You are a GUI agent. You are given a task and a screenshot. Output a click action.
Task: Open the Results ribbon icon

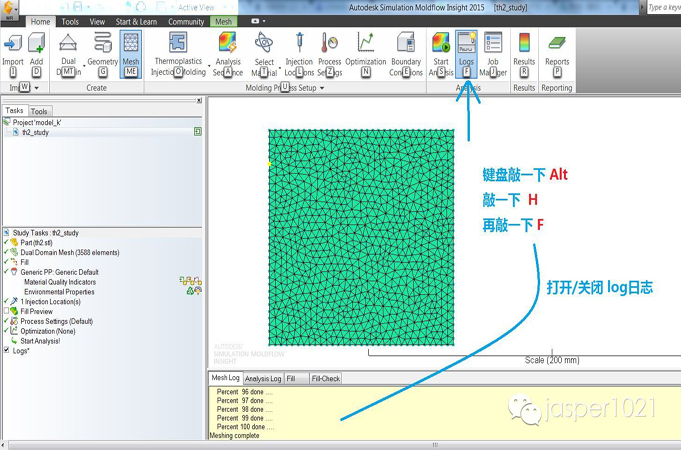tap(524, 43)
